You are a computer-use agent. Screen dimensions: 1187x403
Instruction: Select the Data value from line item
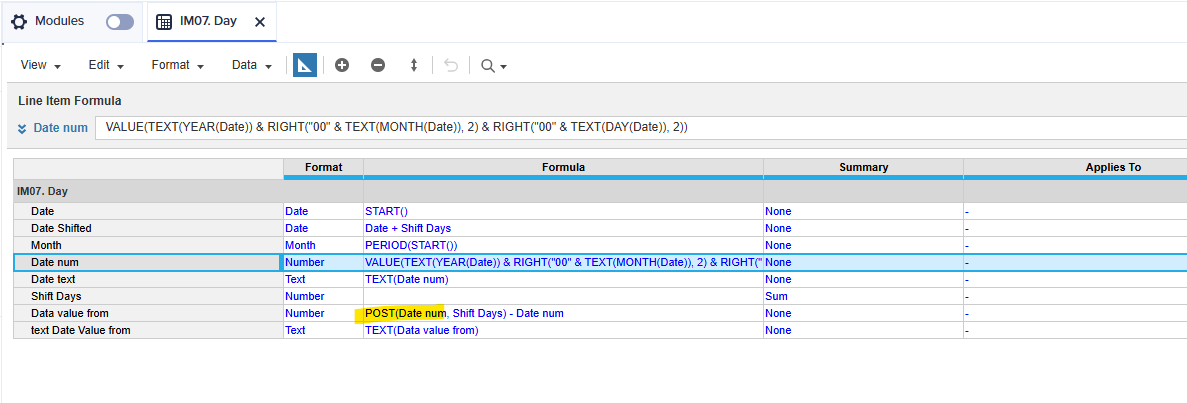click(x=148, y=313)
